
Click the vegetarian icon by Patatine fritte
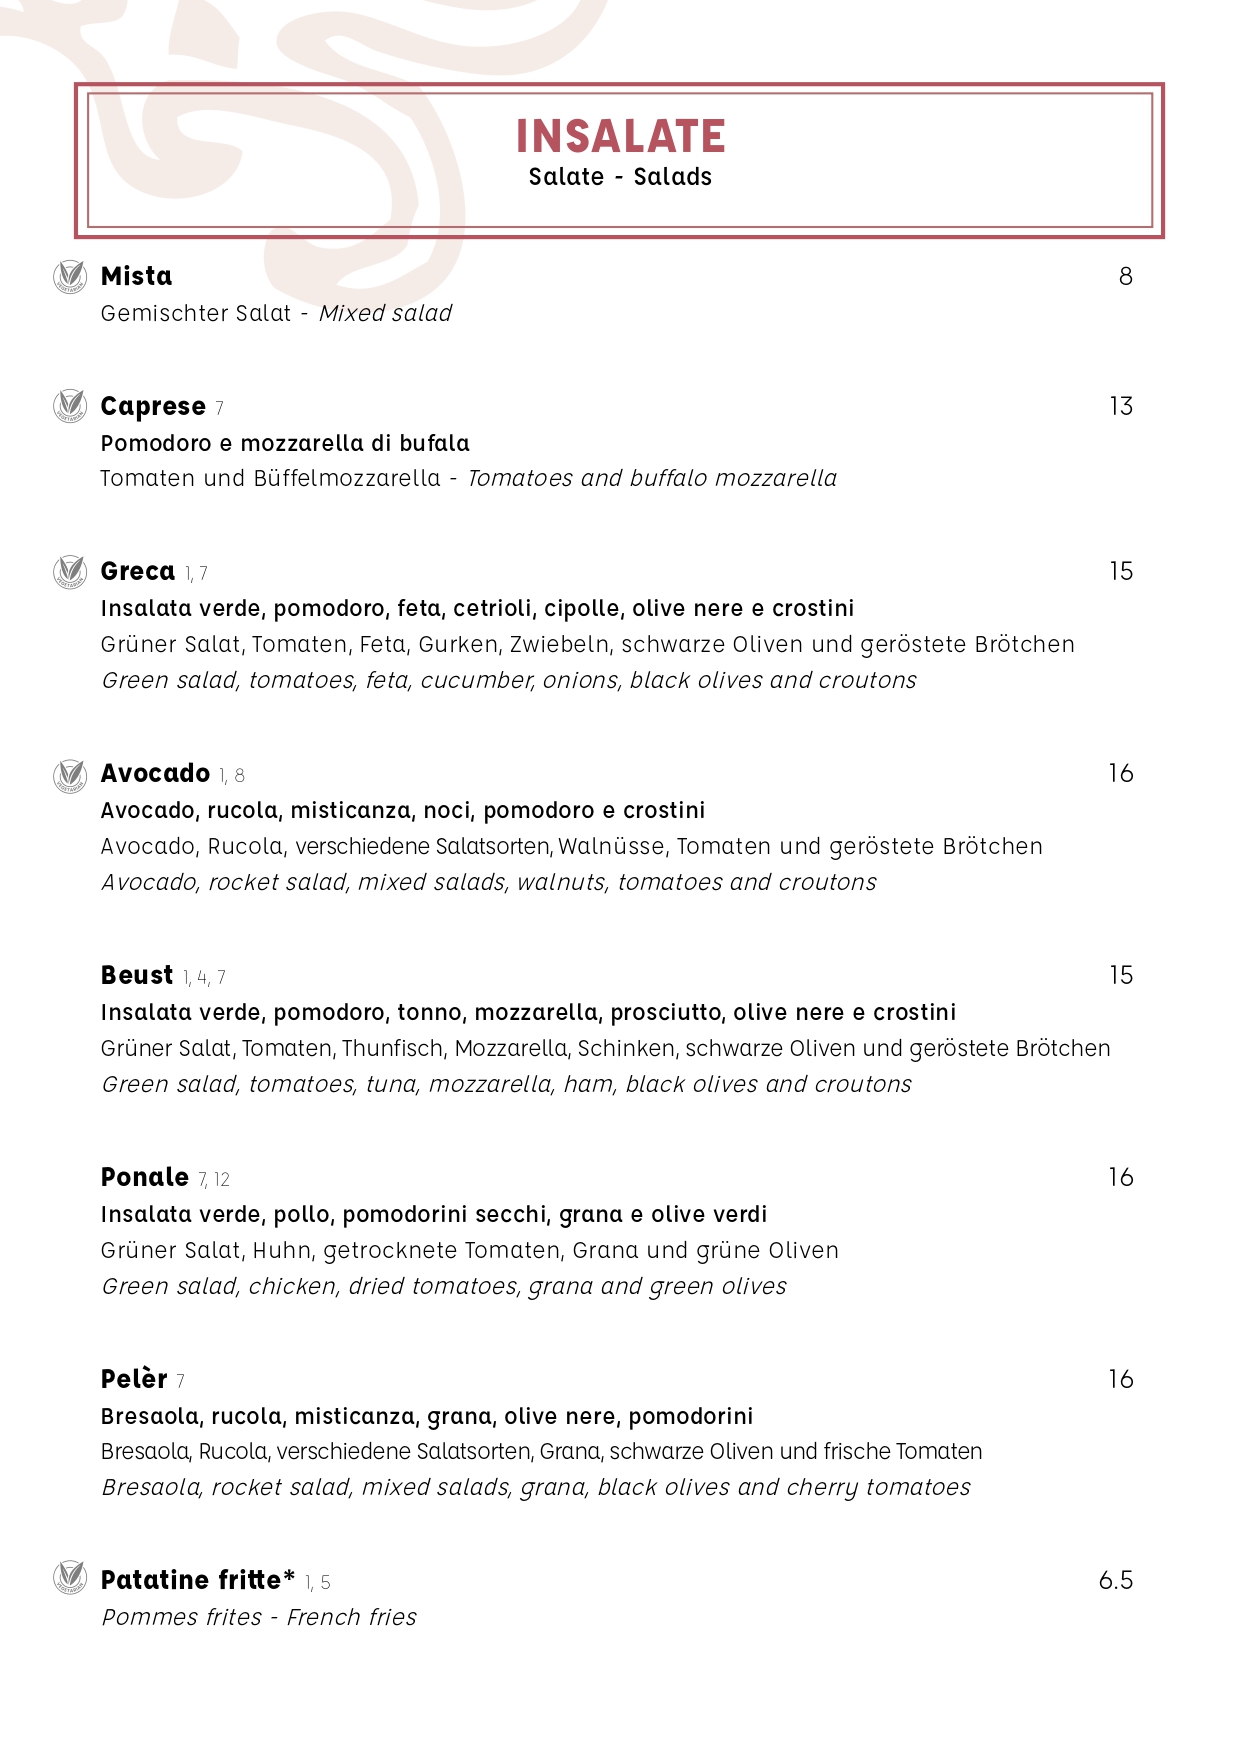click(70, 1577)
